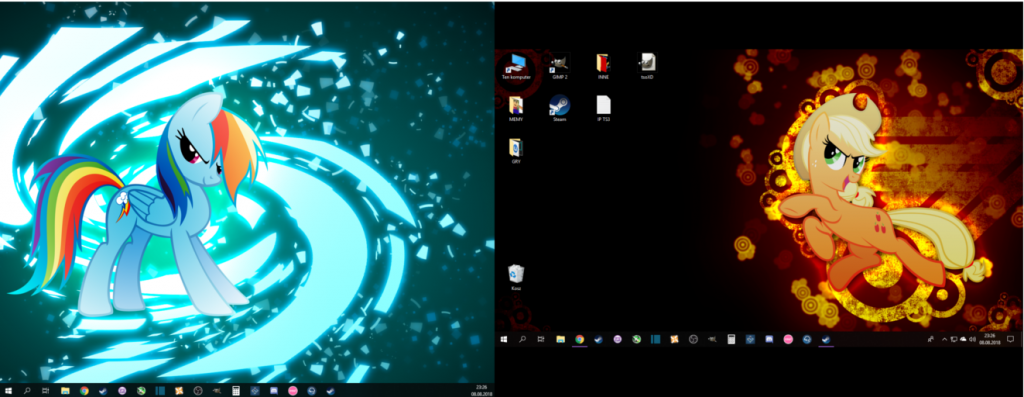The height and width of the screenshot is (397, 1024).
Task: Select the tssXD file on the desktop
Action: (x=647, y=67)
